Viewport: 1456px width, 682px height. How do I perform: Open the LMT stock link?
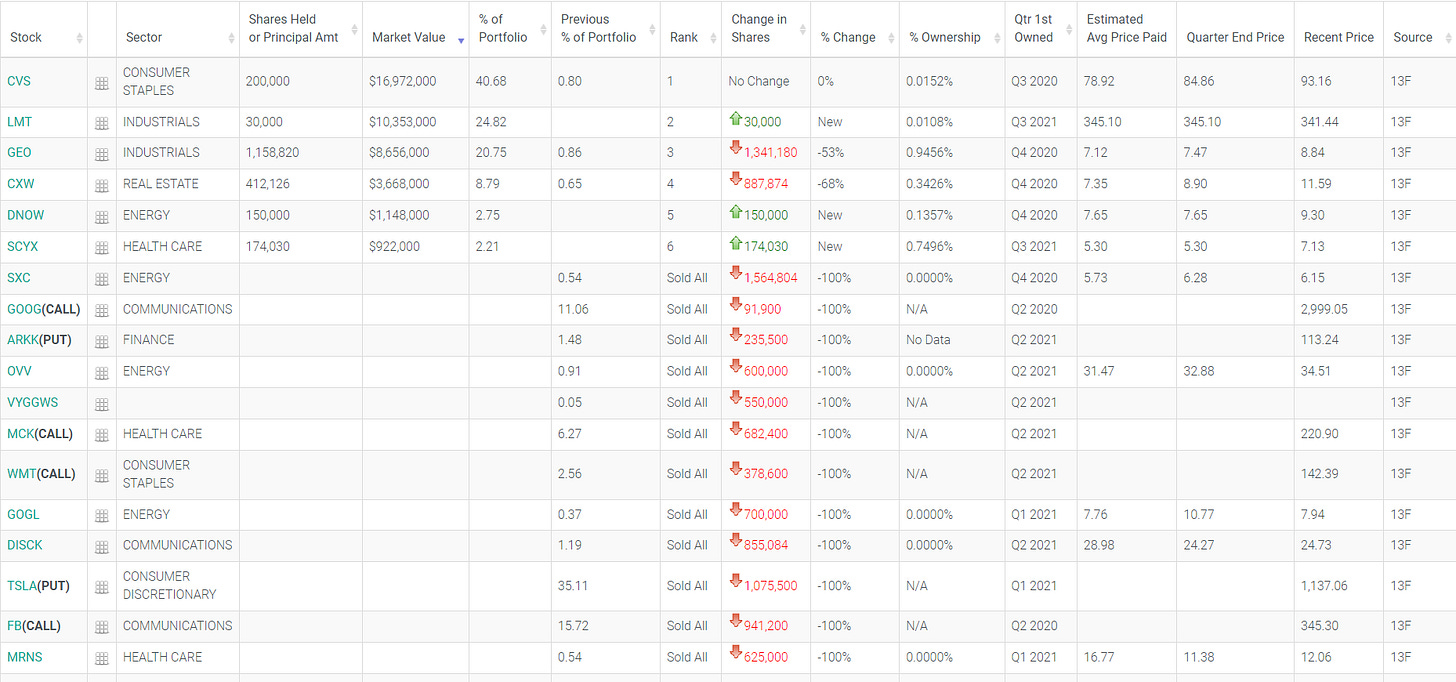point(19,121)
